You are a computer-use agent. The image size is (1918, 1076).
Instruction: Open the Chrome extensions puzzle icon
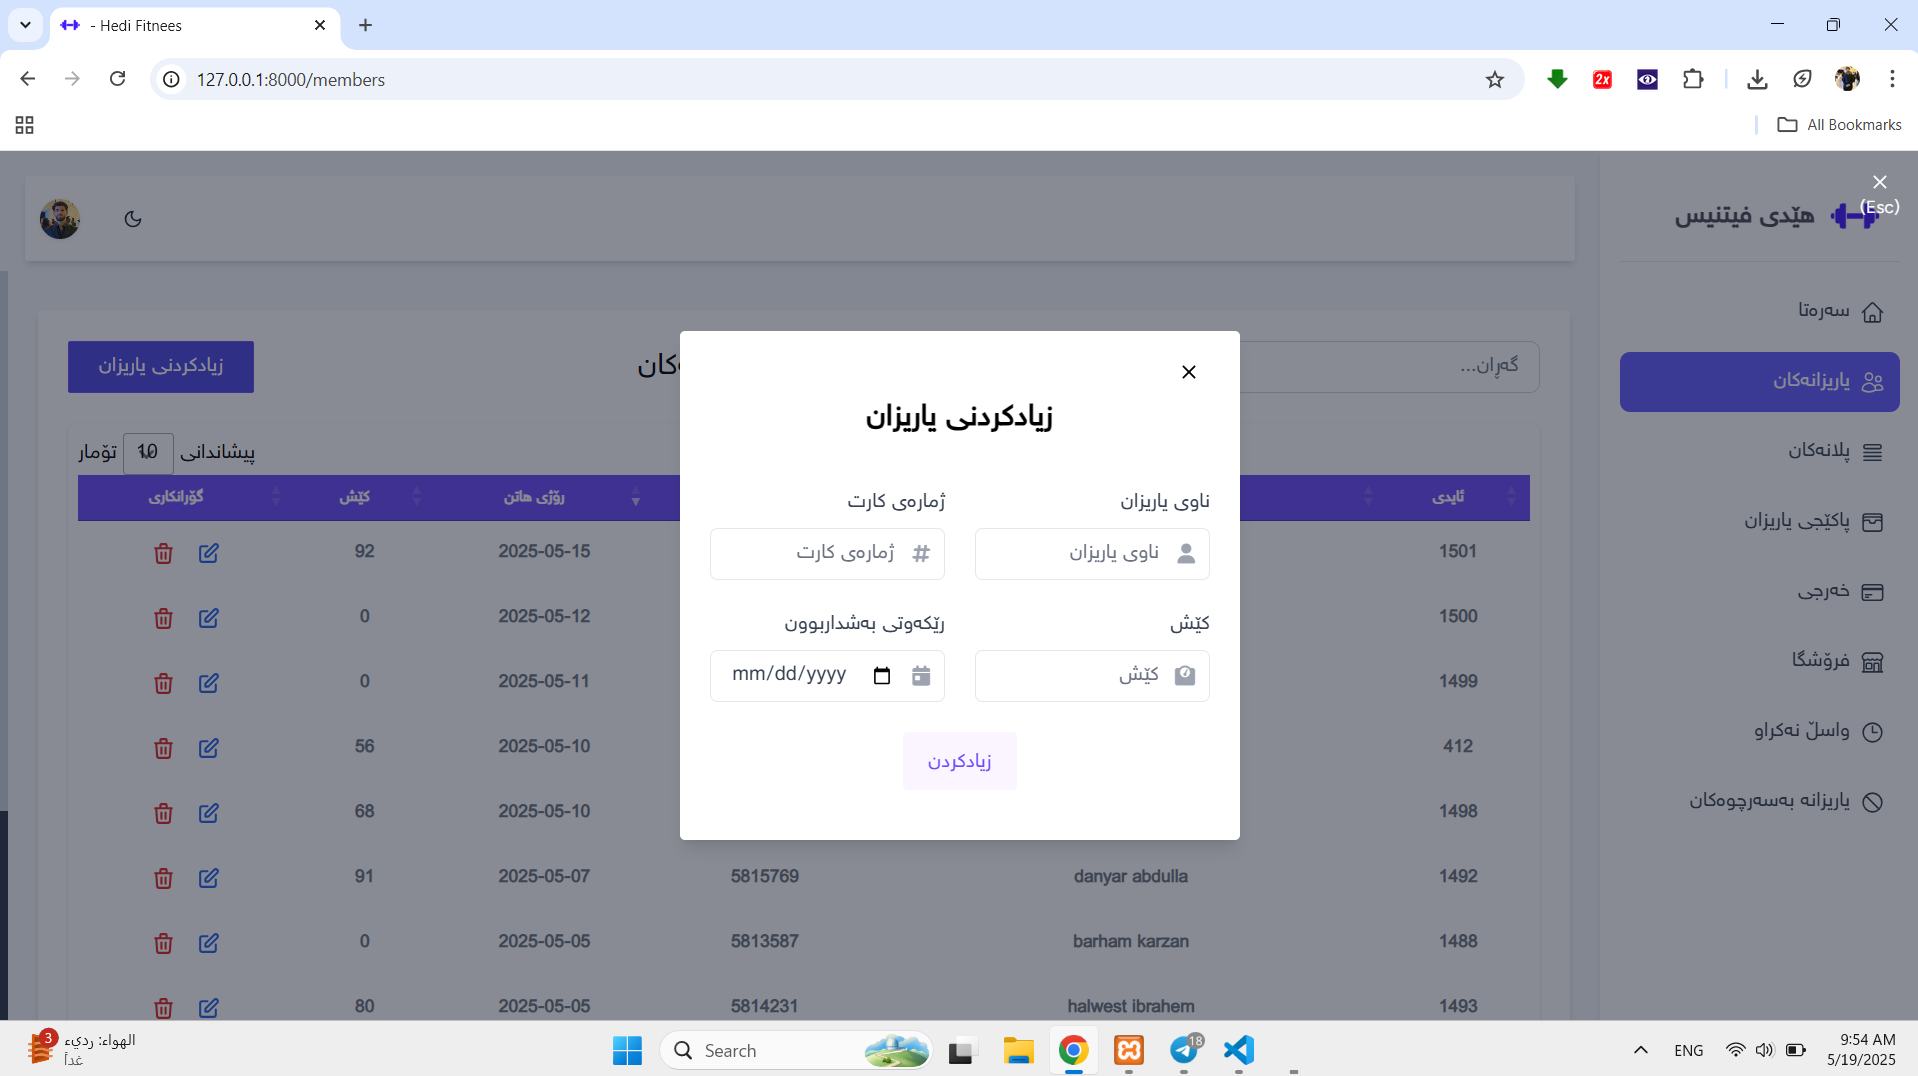[1692, 80]
